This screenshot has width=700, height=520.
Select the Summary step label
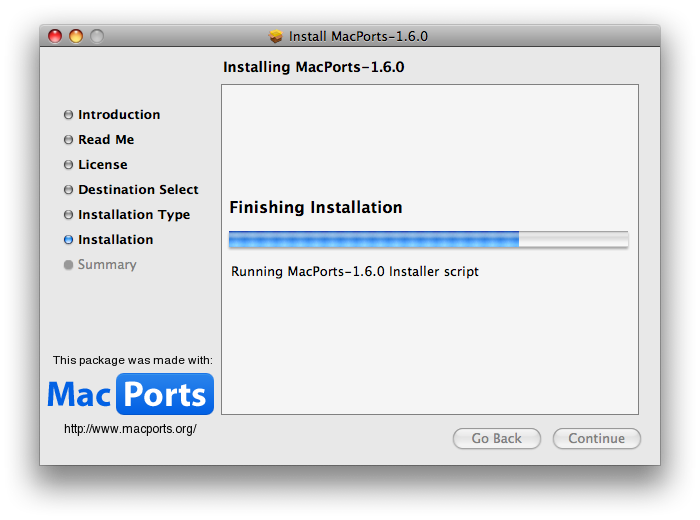(107, 265)
